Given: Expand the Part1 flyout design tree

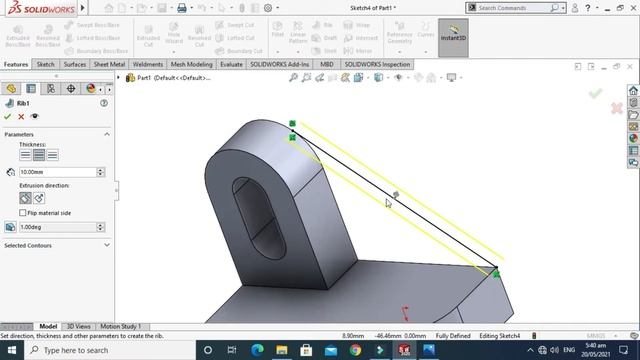Looking at the screenshot, I should (118, 78).
